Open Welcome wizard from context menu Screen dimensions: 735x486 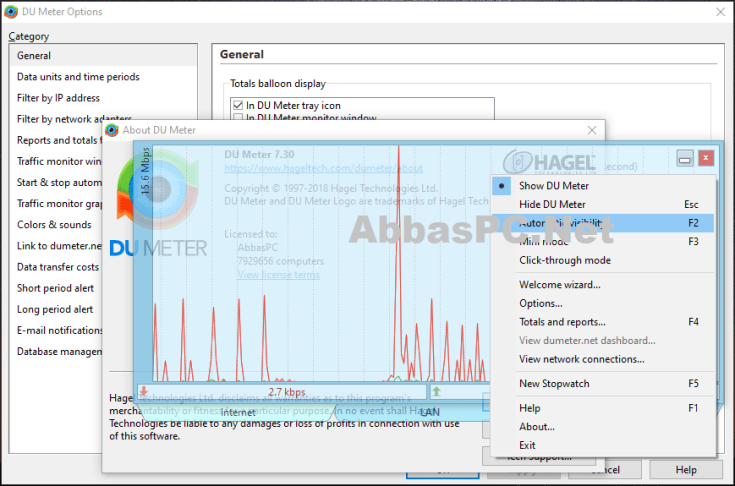click(x=603, y=284)
